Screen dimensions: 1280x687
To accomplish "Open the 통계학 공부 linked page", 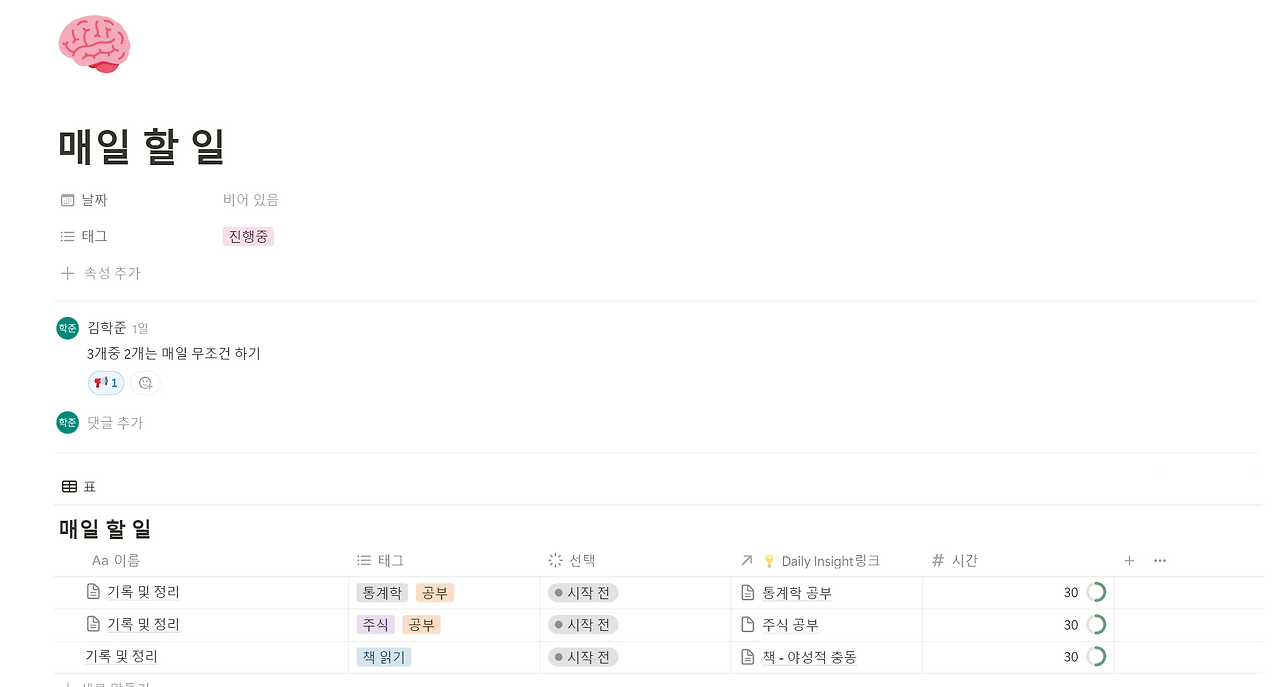I will click(x=797, y=593).
